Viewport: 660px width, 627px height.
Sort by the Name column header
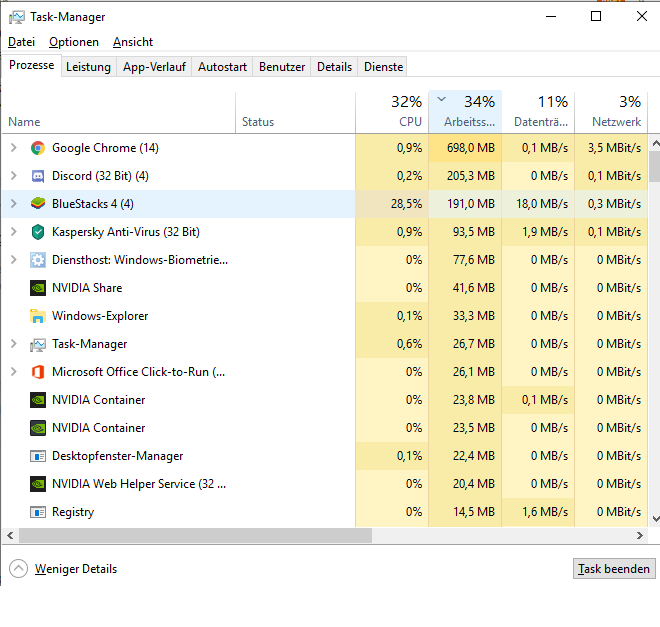119,112
